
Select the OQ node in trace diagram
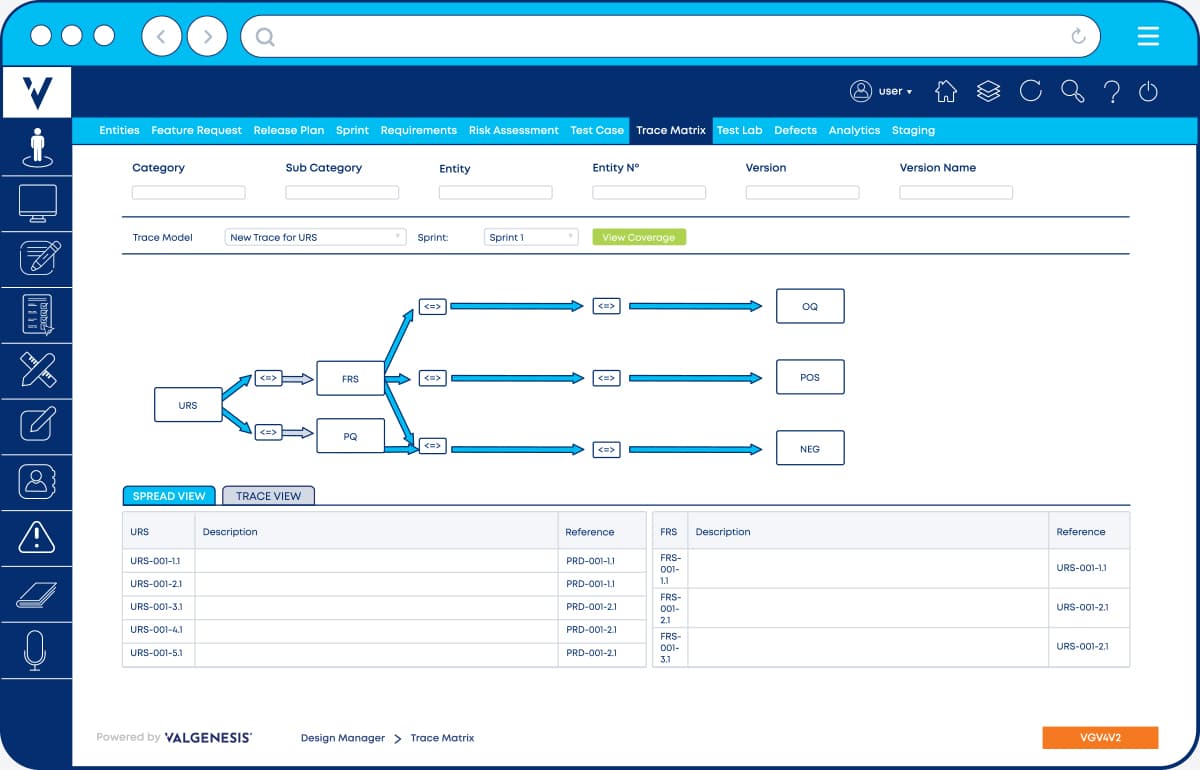click(810, 306)
